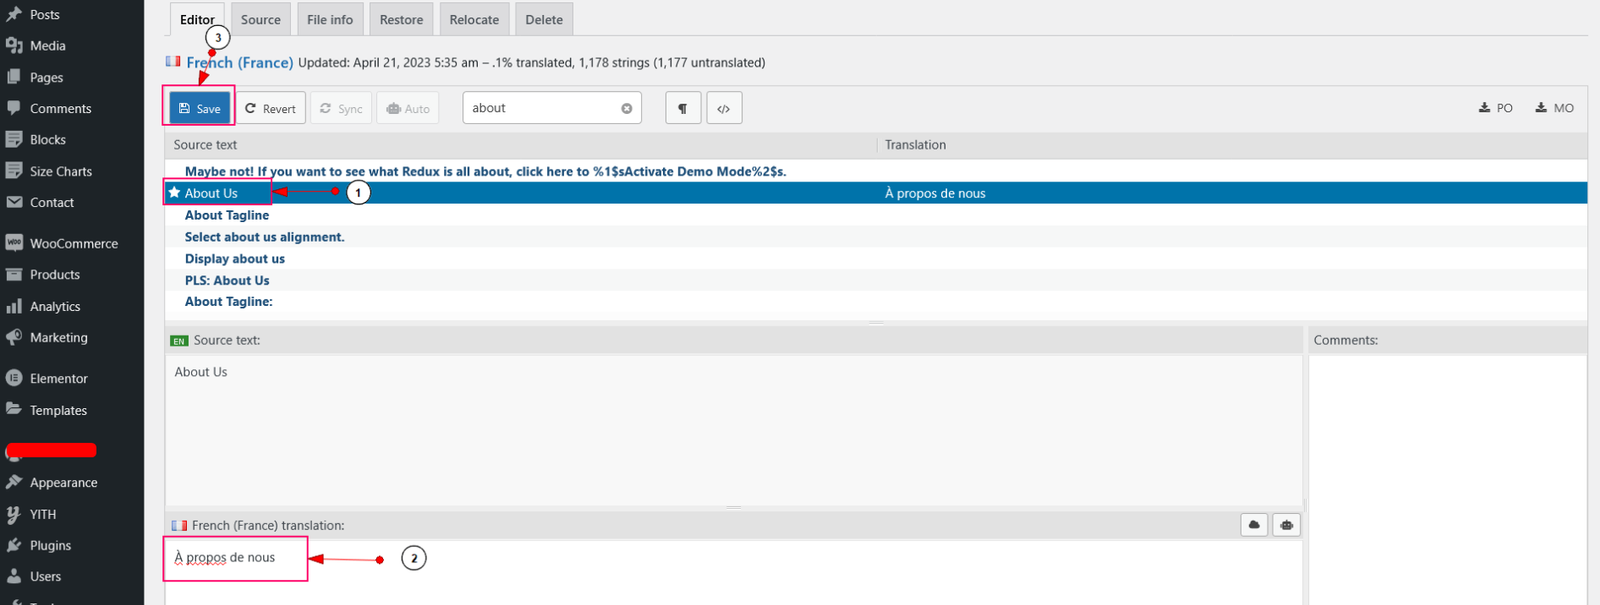
Task: Select the 'About Tagline' source string
Action: (227, 215)
